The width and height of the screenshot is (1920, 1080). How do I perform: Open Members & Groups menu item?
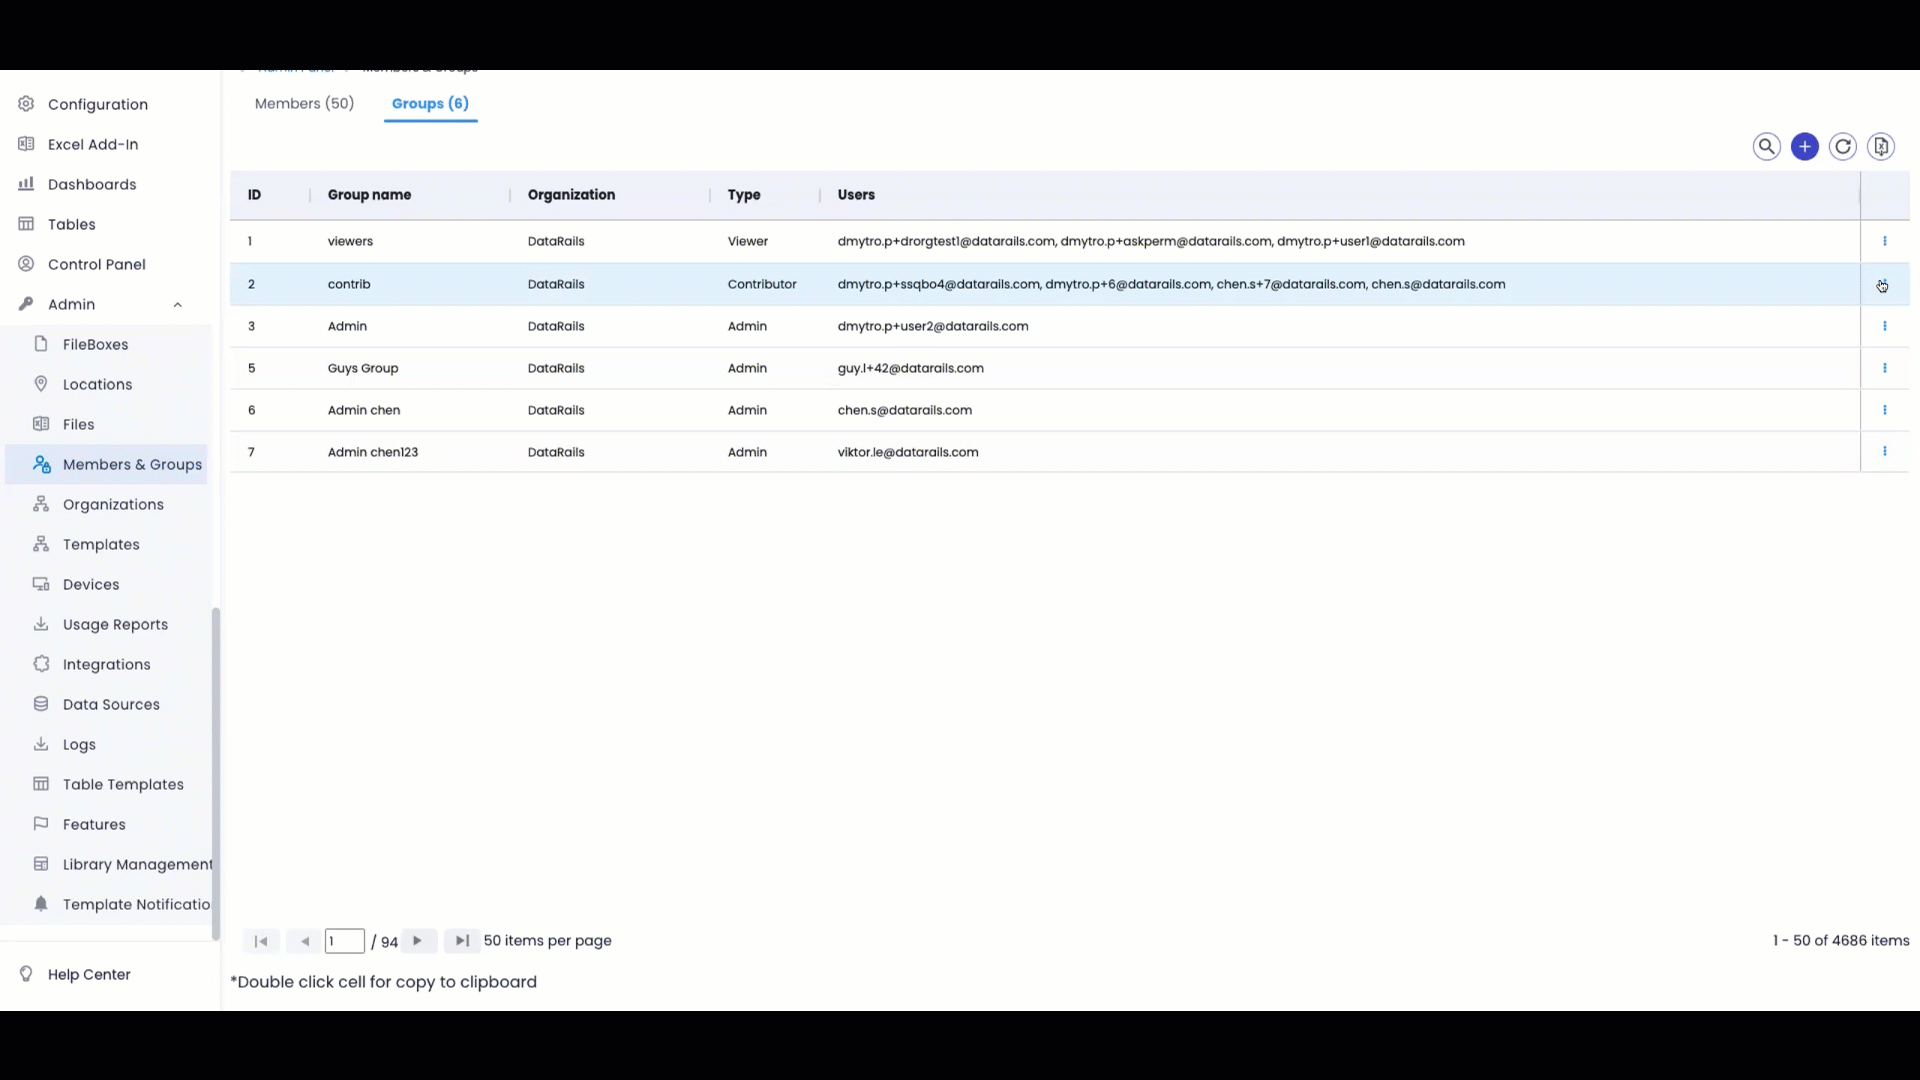(x=108, y=464)
